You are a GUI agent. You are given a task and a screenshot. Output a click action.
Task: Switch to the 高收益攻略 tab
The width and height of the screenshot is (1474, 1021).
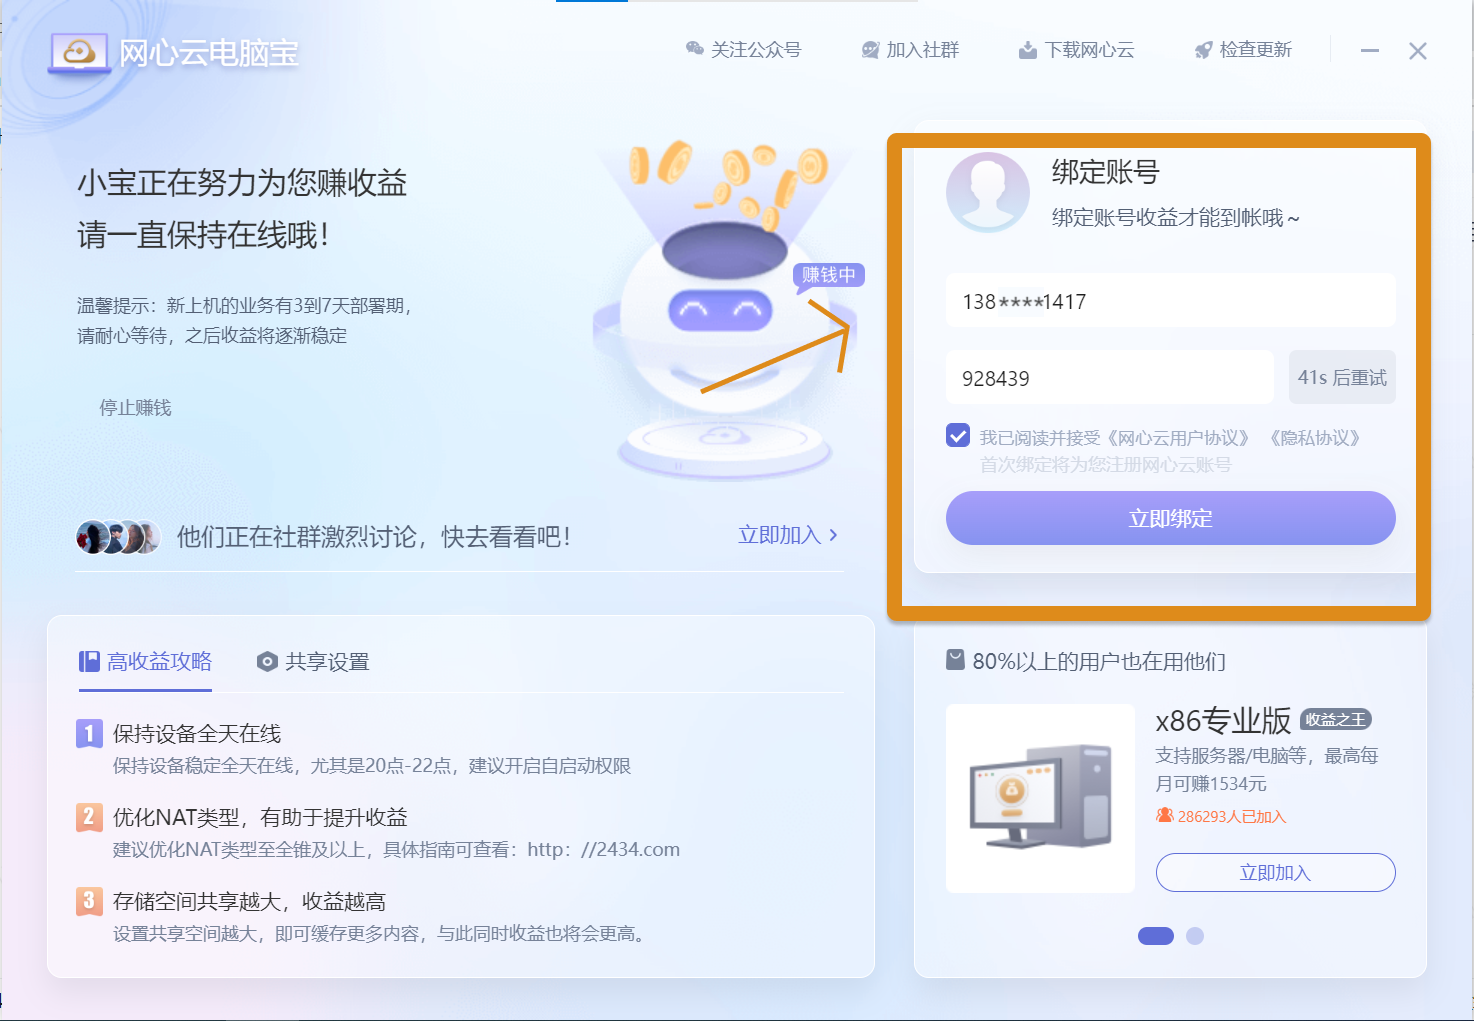coord(145,661)
